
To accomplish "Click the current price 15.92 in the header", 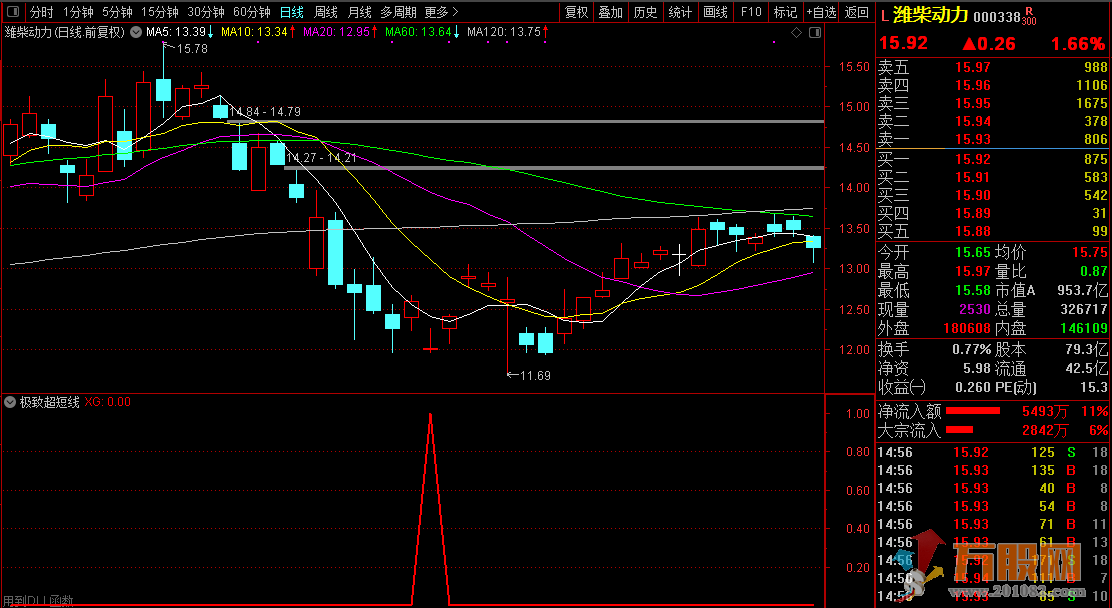I will coord(904,44).
